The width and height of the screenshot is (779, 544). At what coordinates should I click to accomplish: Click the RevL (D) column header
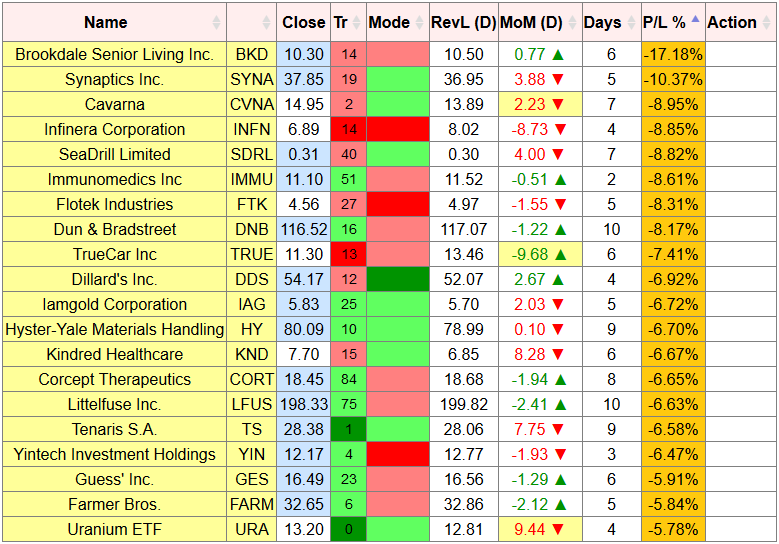[x=464, y=22]
